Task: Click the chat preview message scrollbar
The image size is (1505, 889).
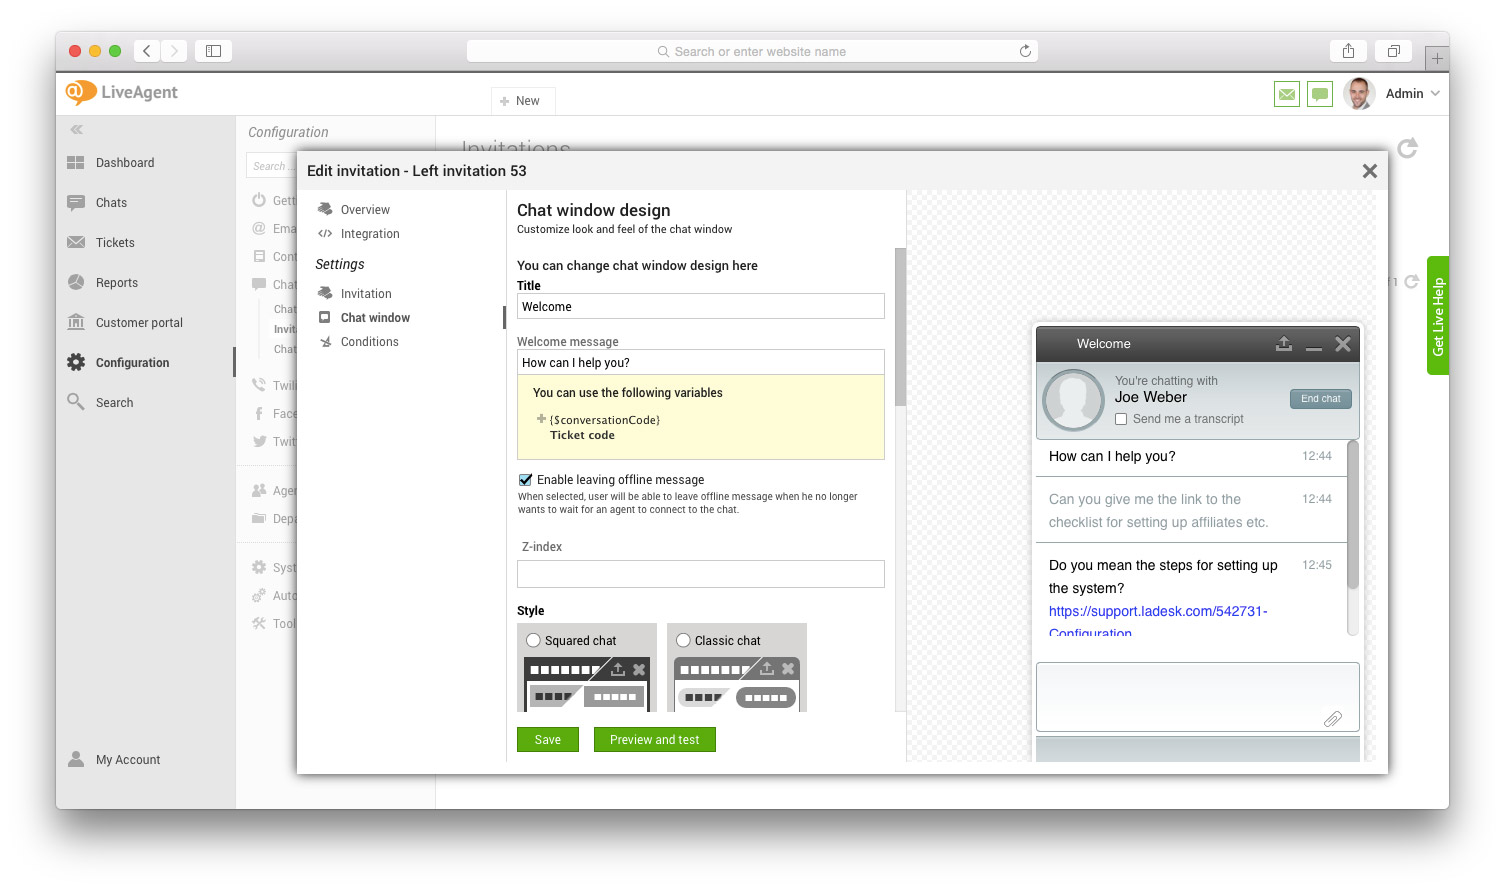Action: tap(1353, 515)
